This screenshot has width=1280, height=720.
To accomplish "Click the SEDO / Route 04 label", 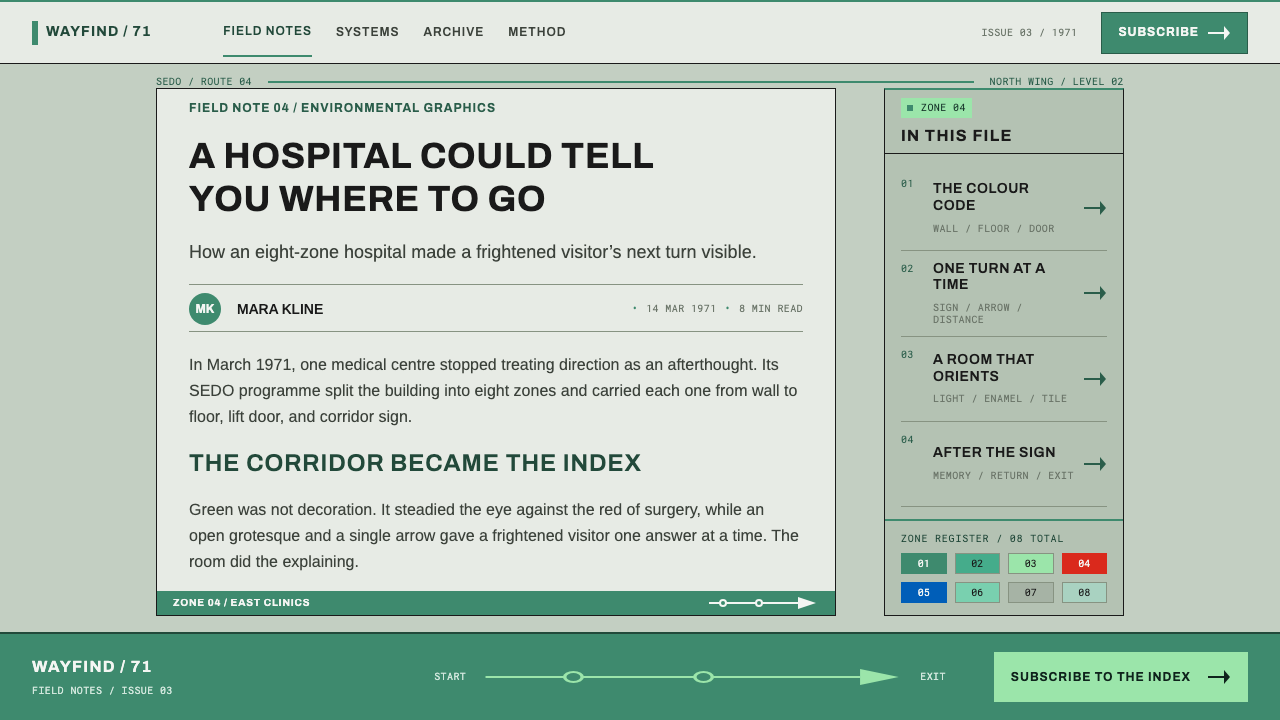I will pos(204,82).
